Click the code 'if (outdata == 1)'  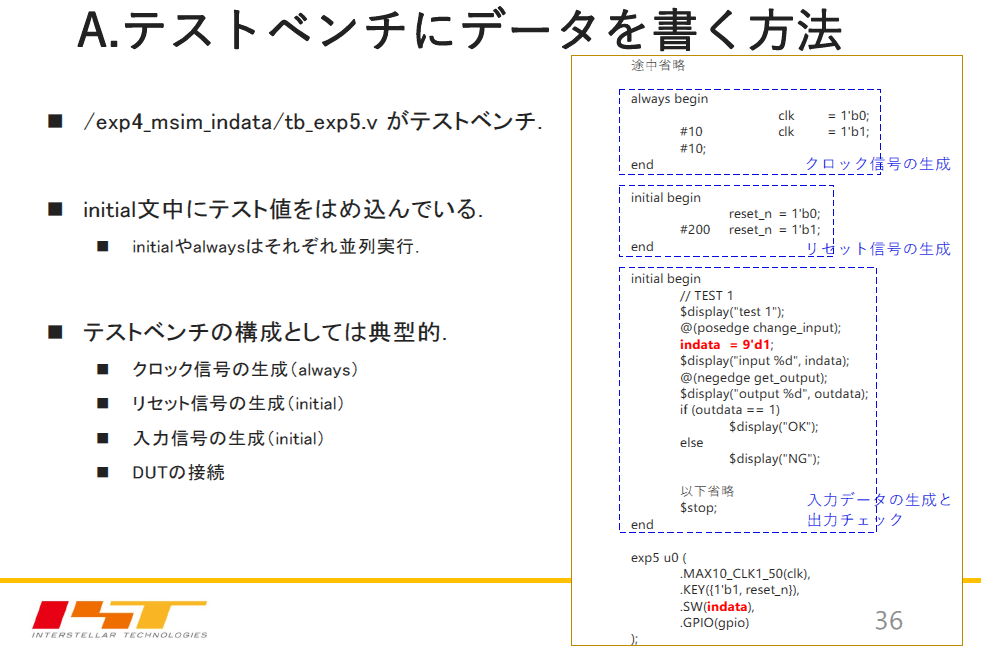729,410
